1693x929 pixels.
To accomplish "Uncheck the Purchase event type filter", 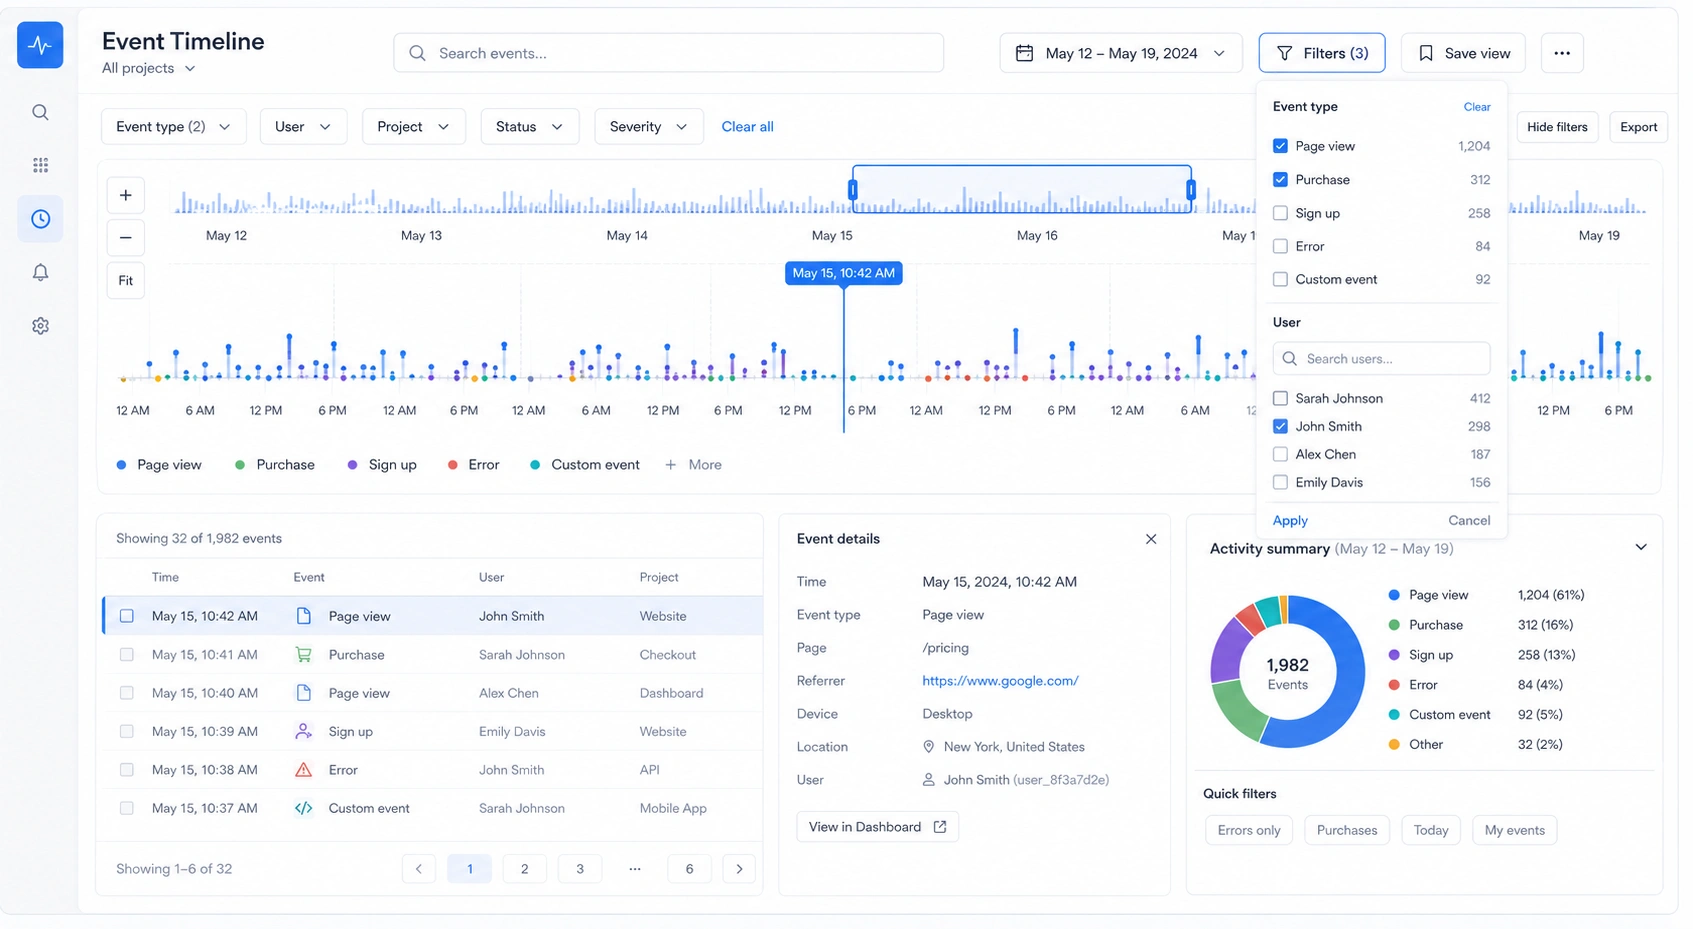I will click(x=1280, y=180).
